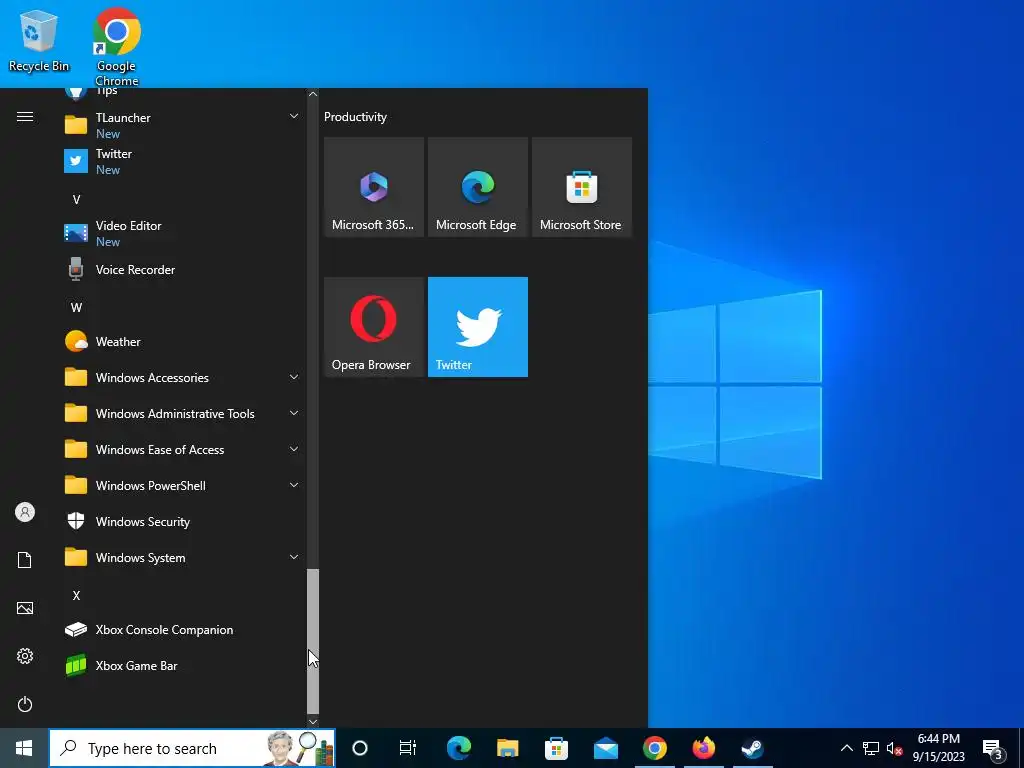Expand Windows Administrative Tools folder
Screen dimensions: 1024x768
pyautogui.click(x=181, y=413)
